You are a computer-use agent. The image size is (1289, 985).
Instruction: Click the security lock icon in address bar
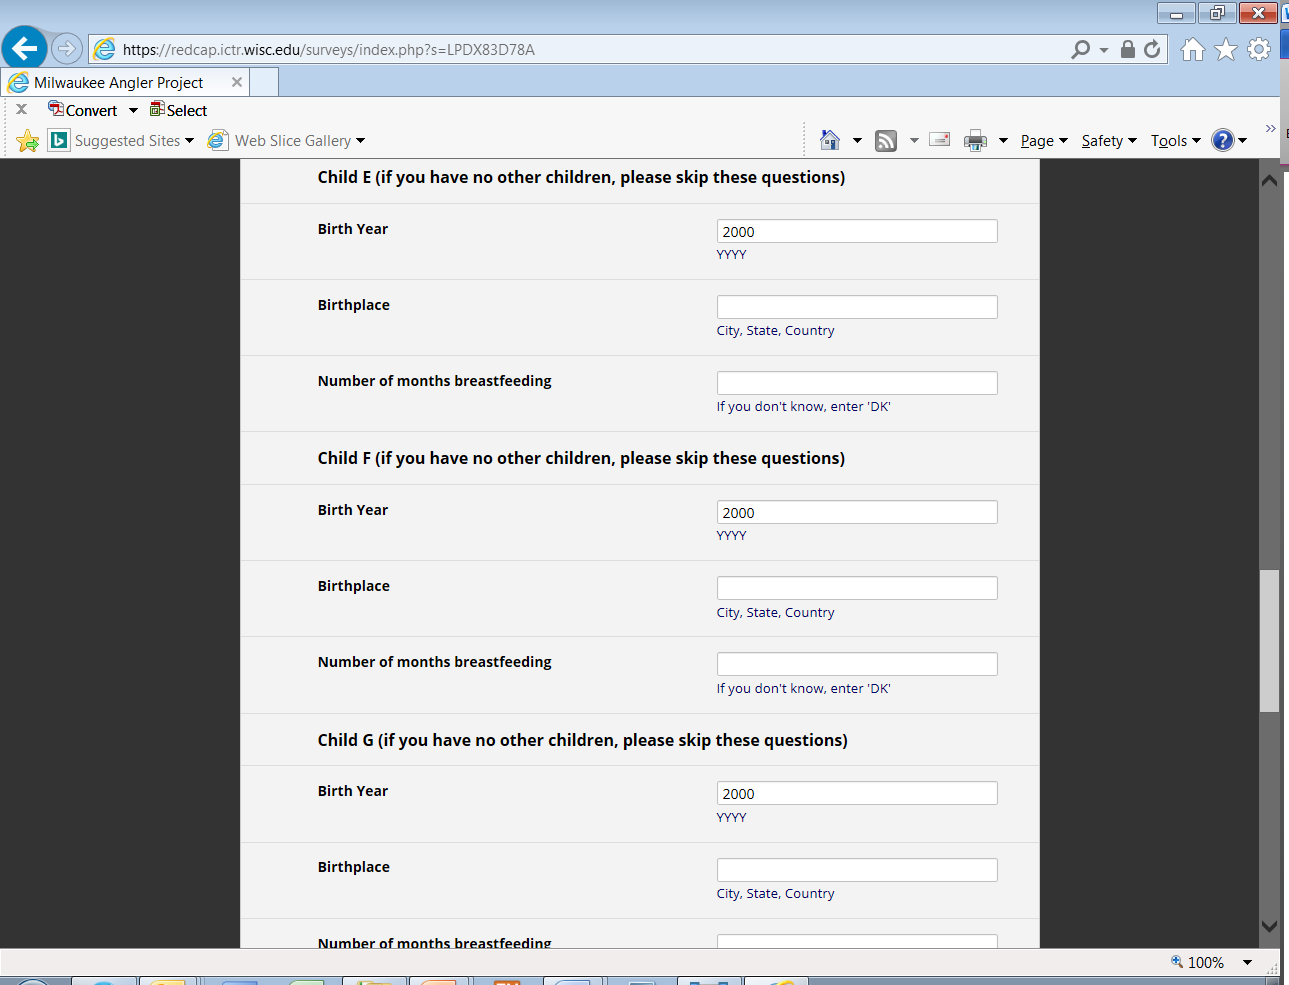point(1128,49)
